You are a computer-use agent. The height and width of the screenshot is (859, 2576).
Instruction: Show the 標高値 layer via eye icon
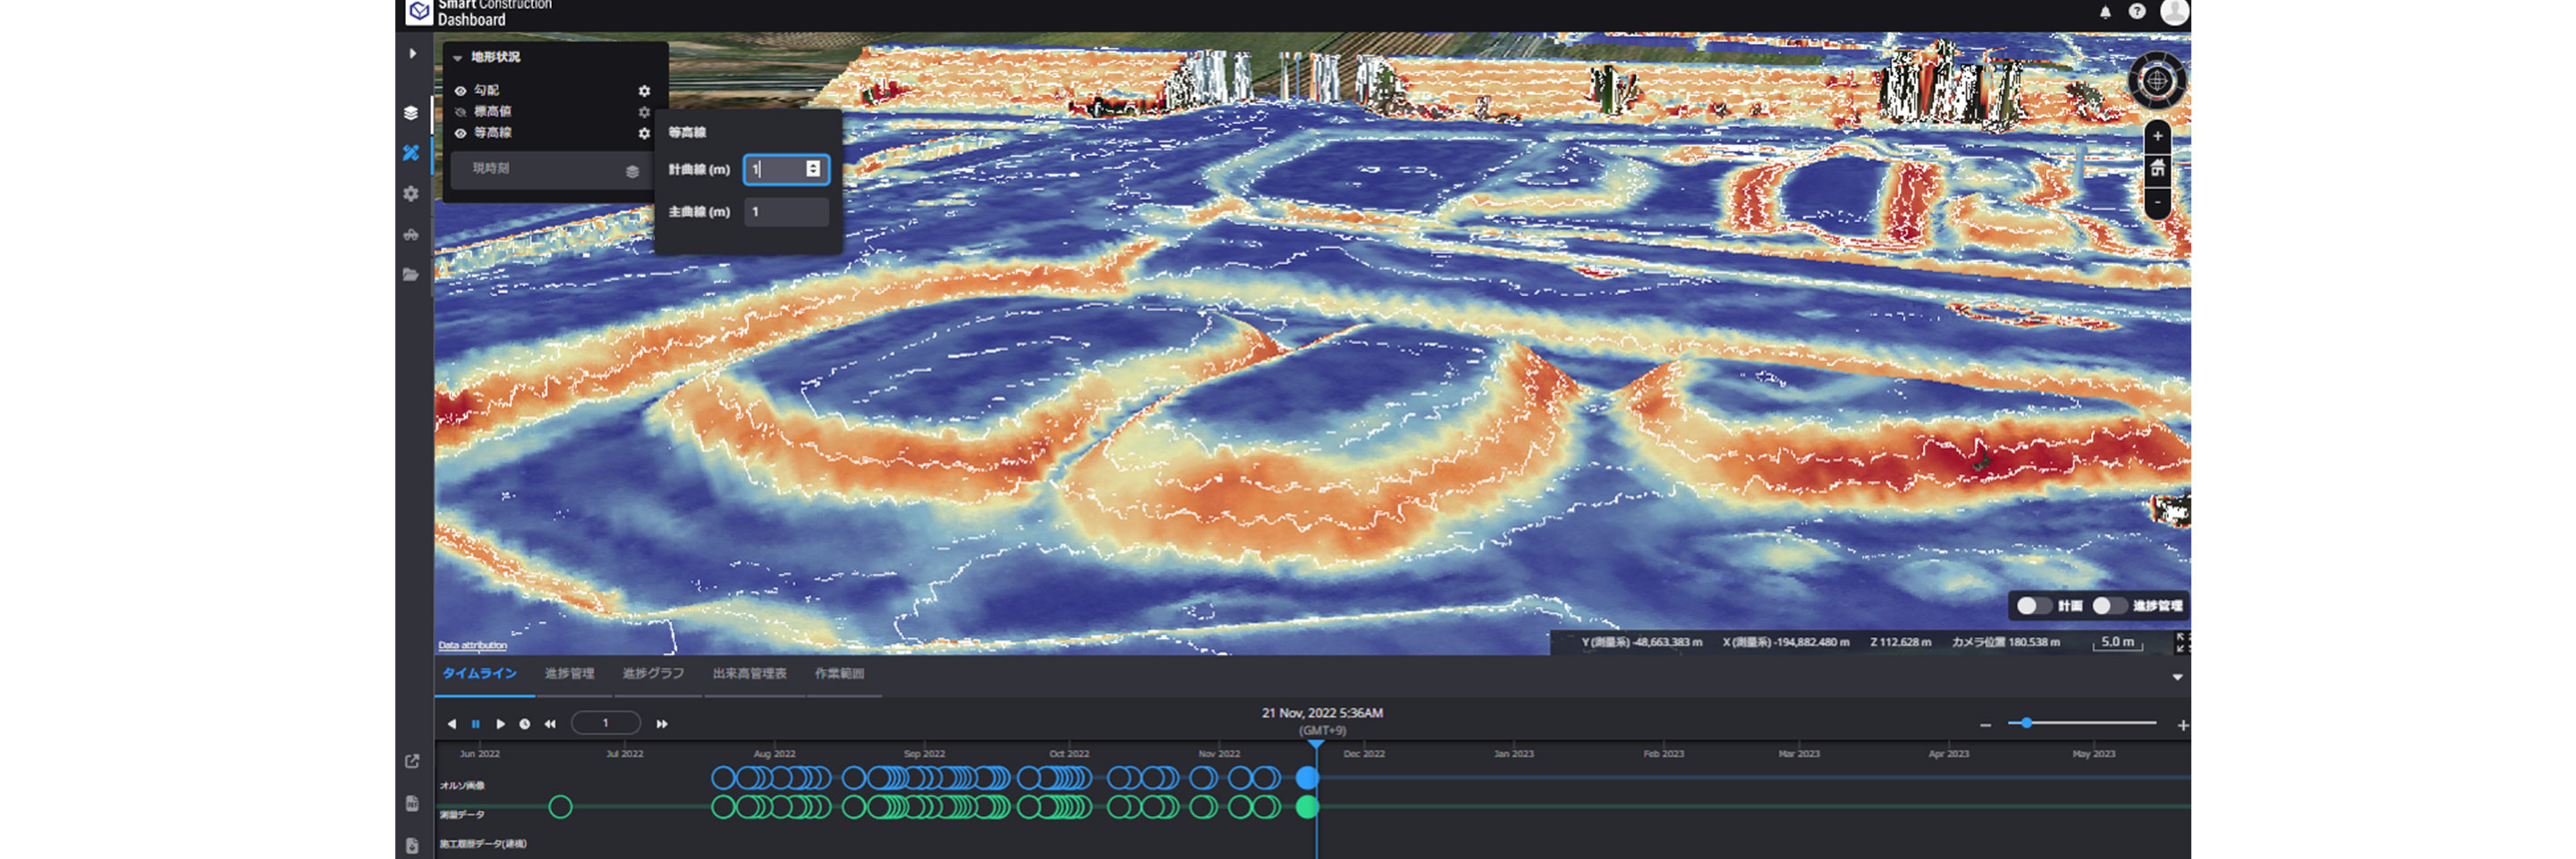461,112
